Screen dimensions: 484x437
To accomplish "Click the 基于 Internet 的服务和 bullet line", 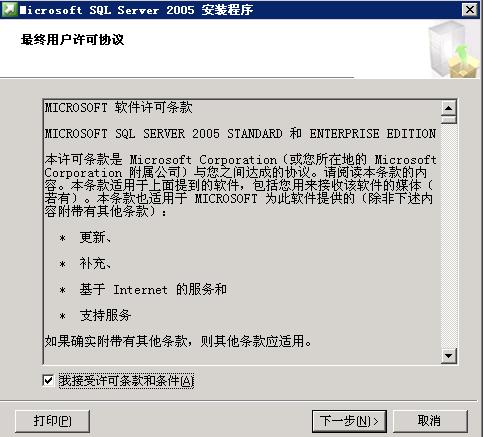I will pos(153,289).
